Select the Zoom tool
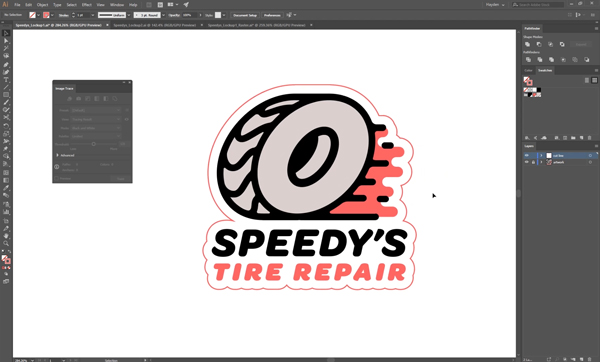 click(6, 243)
